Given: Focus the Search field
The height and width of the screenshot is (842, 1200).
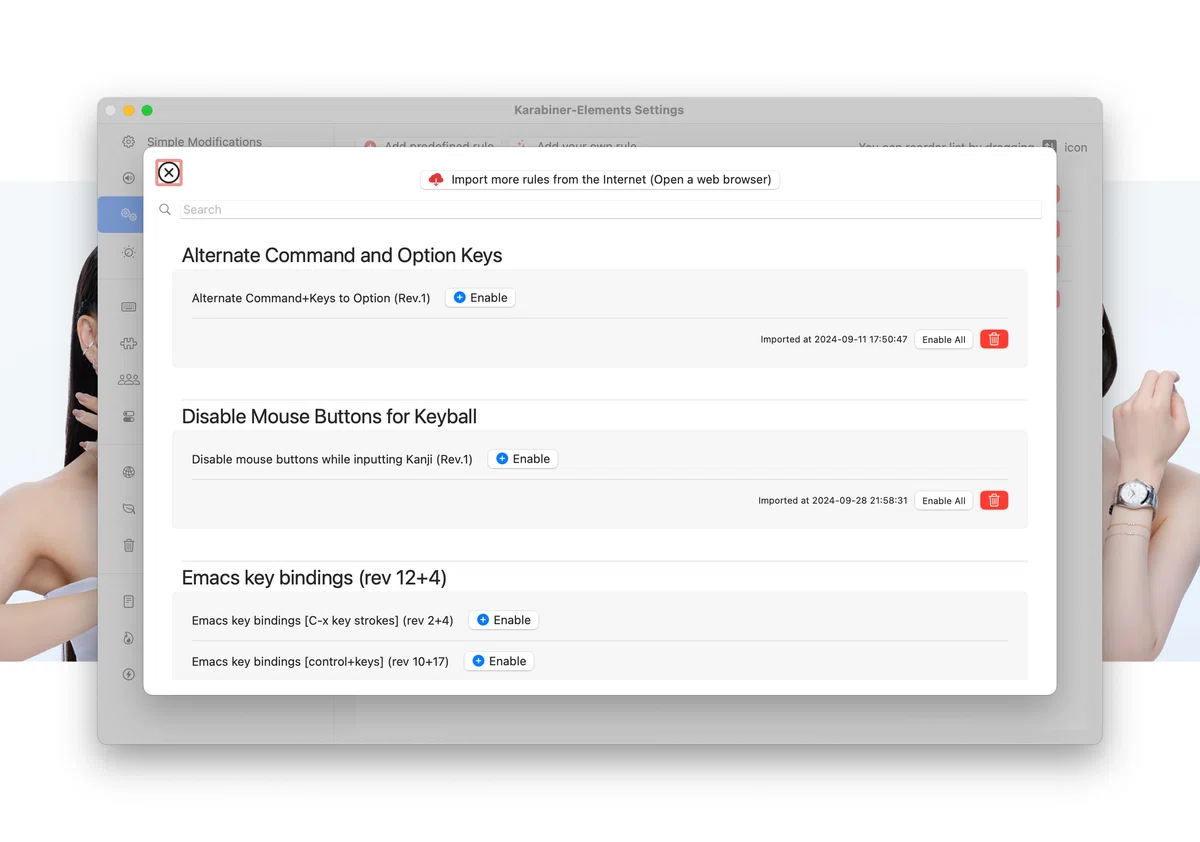Looking at the screenshot, I should 611,210.
